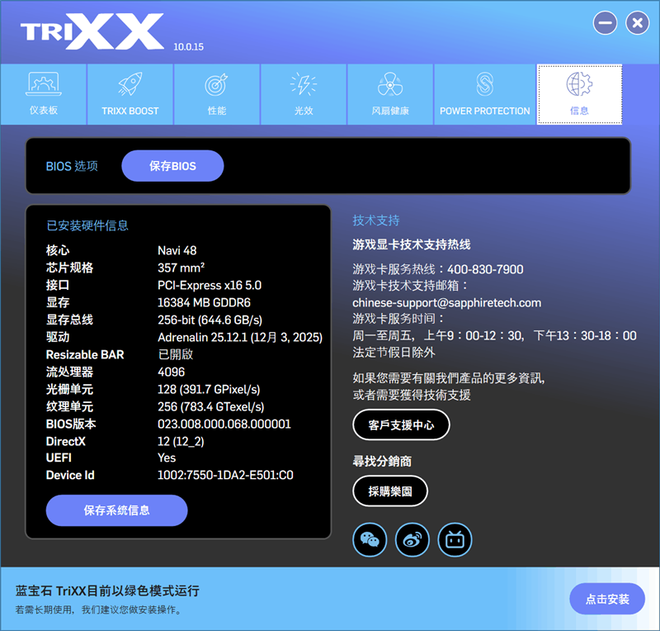This screenshot has height=631, width=660.
Task: Click the 点击安装 install button
Action: click(607, 599)
